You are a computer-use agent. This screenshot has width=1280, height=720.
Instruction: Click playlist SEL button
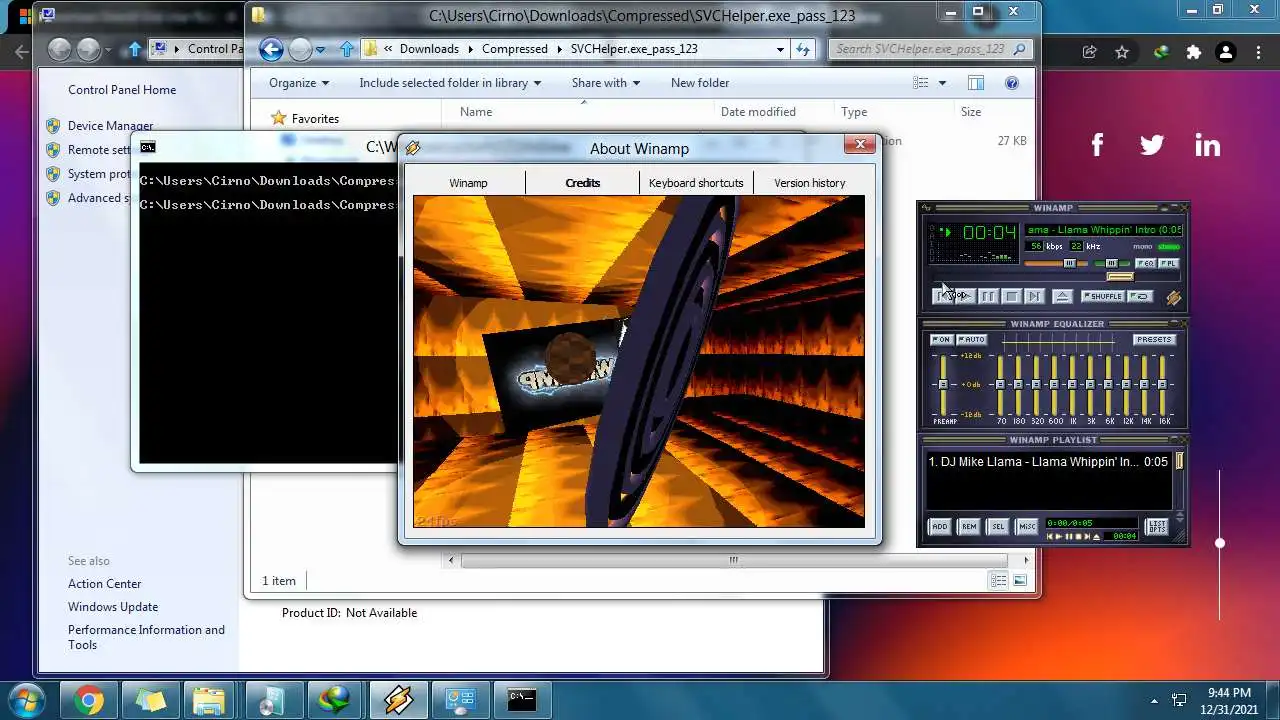(x=998, y=526)
